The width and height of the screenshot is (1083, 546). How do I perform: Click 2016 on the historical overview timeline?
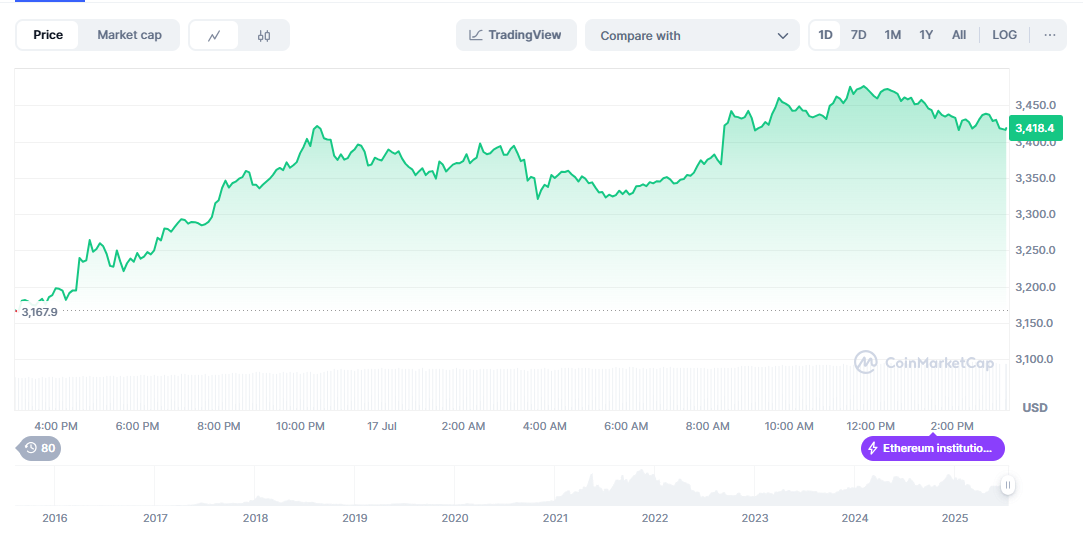click(x=55, y=518)
